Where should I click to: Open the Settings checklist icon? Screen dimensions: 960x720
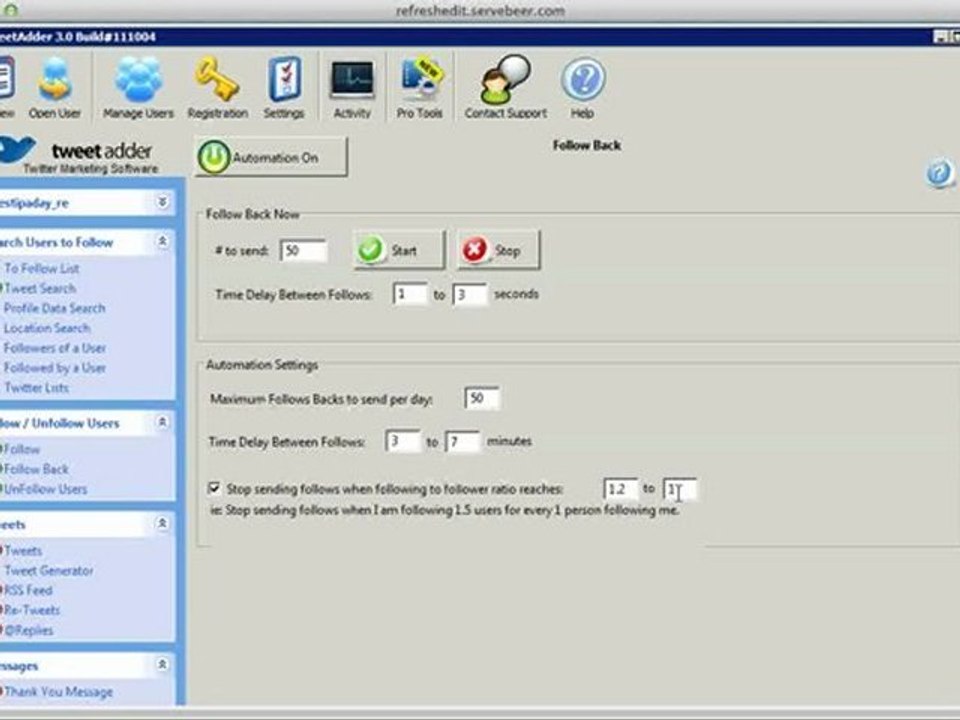click(284, 88)
